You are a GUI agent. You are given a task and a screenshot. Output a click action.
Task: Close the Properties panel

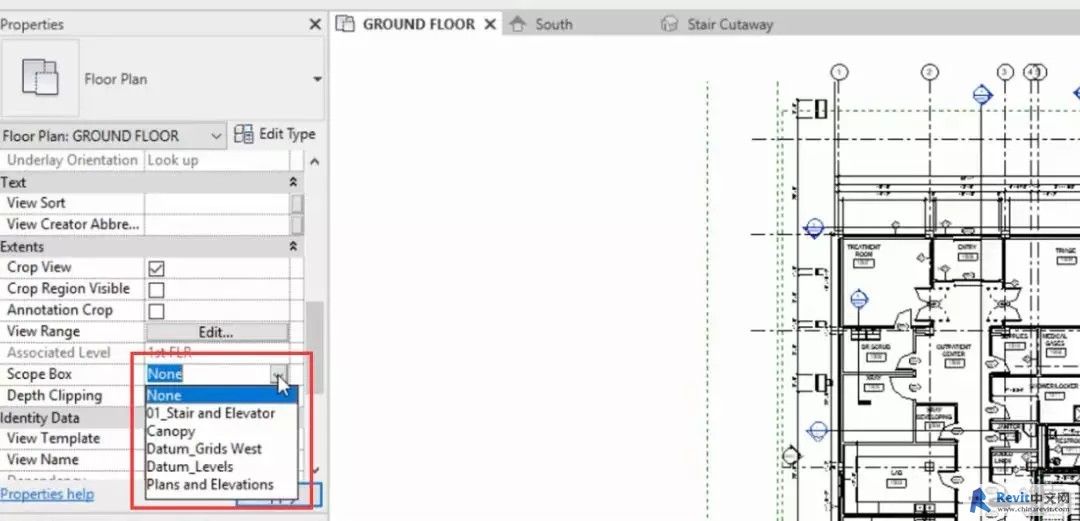point(315,25)
